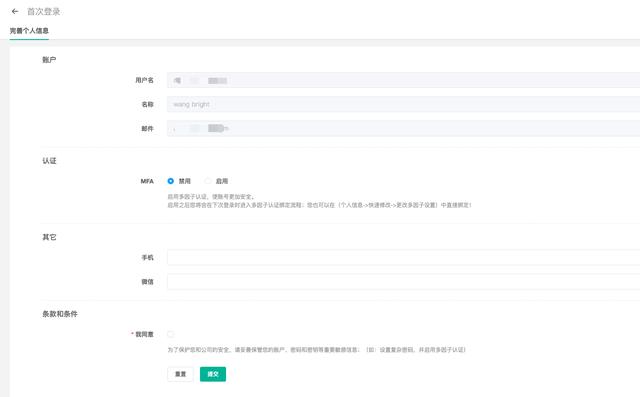640x397 pixels.
Task: Tick the 我同意 checkbox
Action: [171, 334]
